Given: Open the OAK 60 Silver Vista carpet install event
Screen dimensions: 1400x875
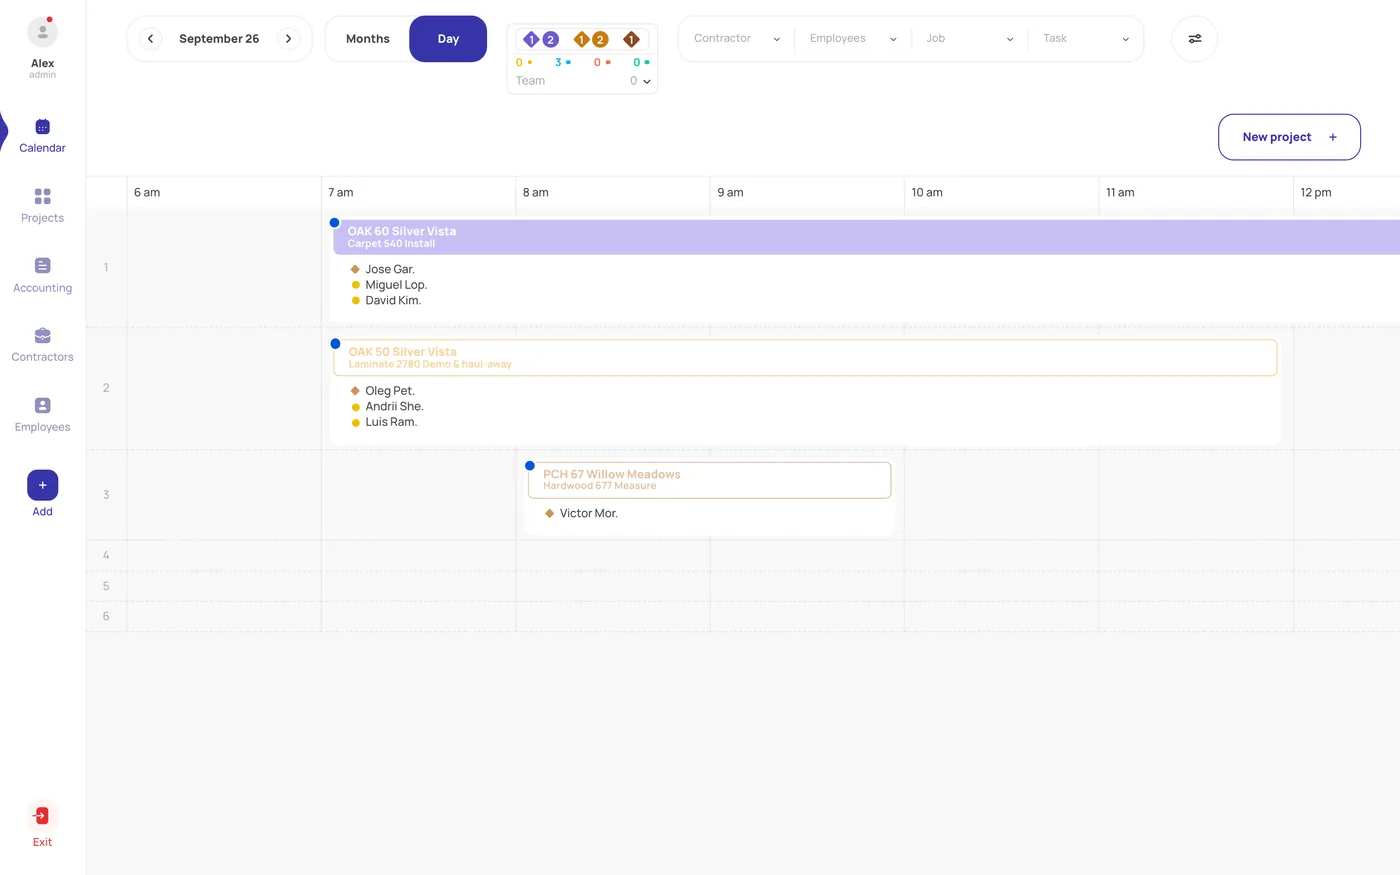Looking at the screenshot, I should click(866, 237).
